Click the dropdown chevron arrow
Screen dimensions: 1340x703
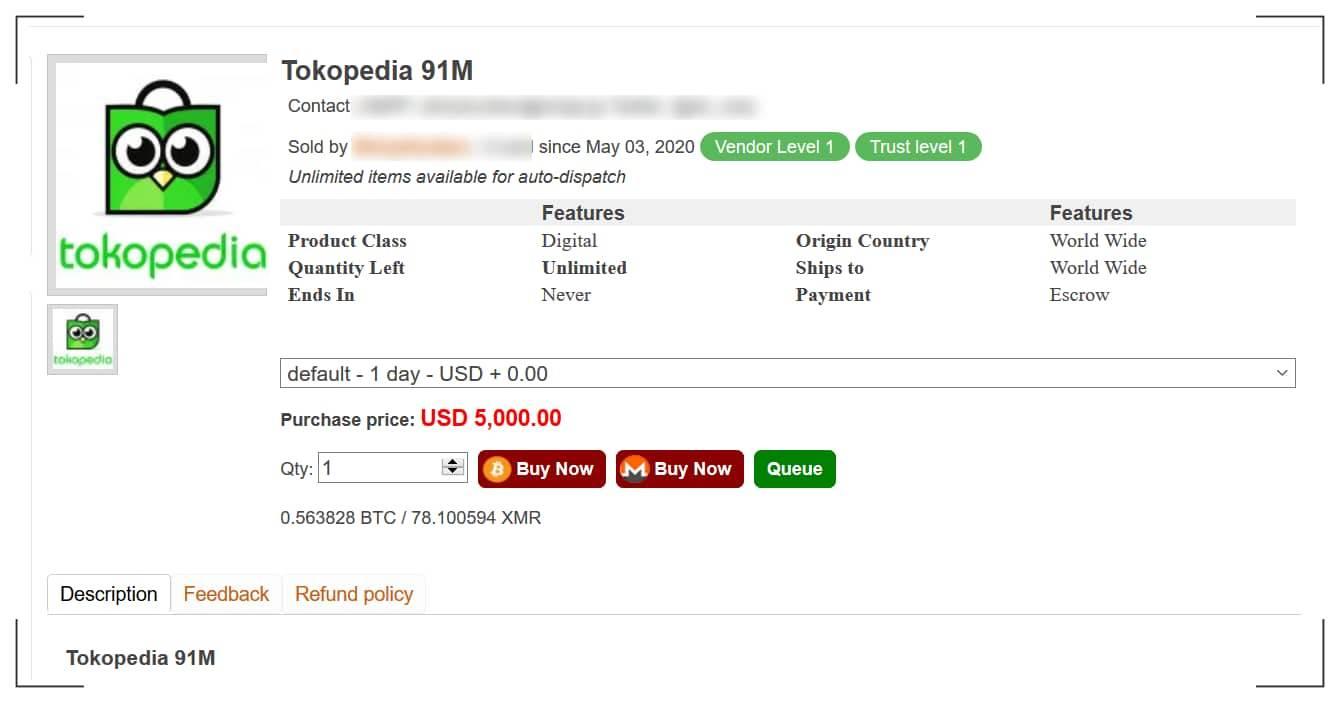(x=1282, y=373)
